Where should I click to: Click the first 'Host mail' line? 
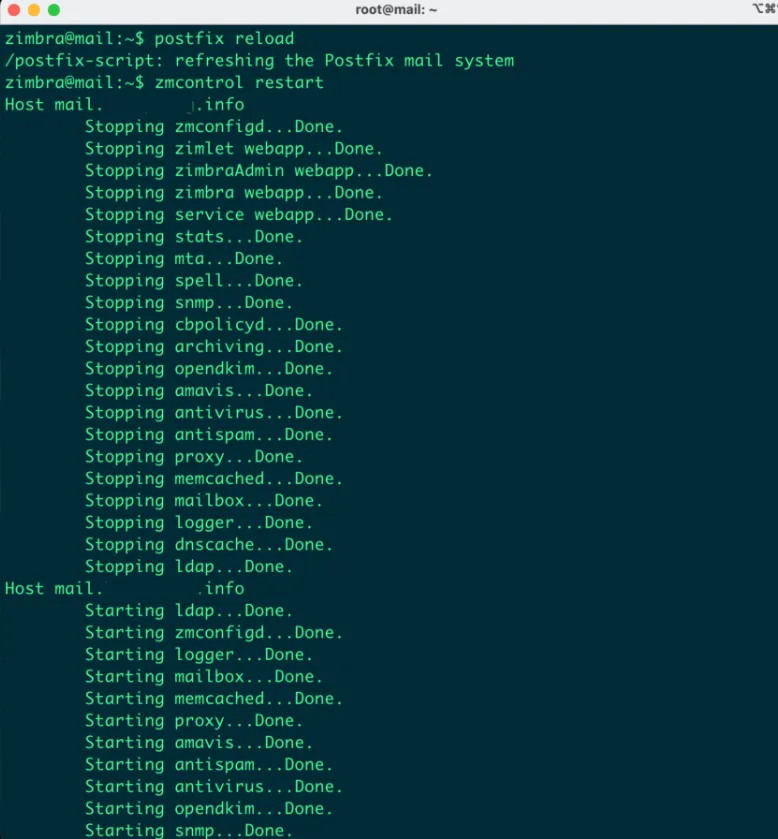124,105
